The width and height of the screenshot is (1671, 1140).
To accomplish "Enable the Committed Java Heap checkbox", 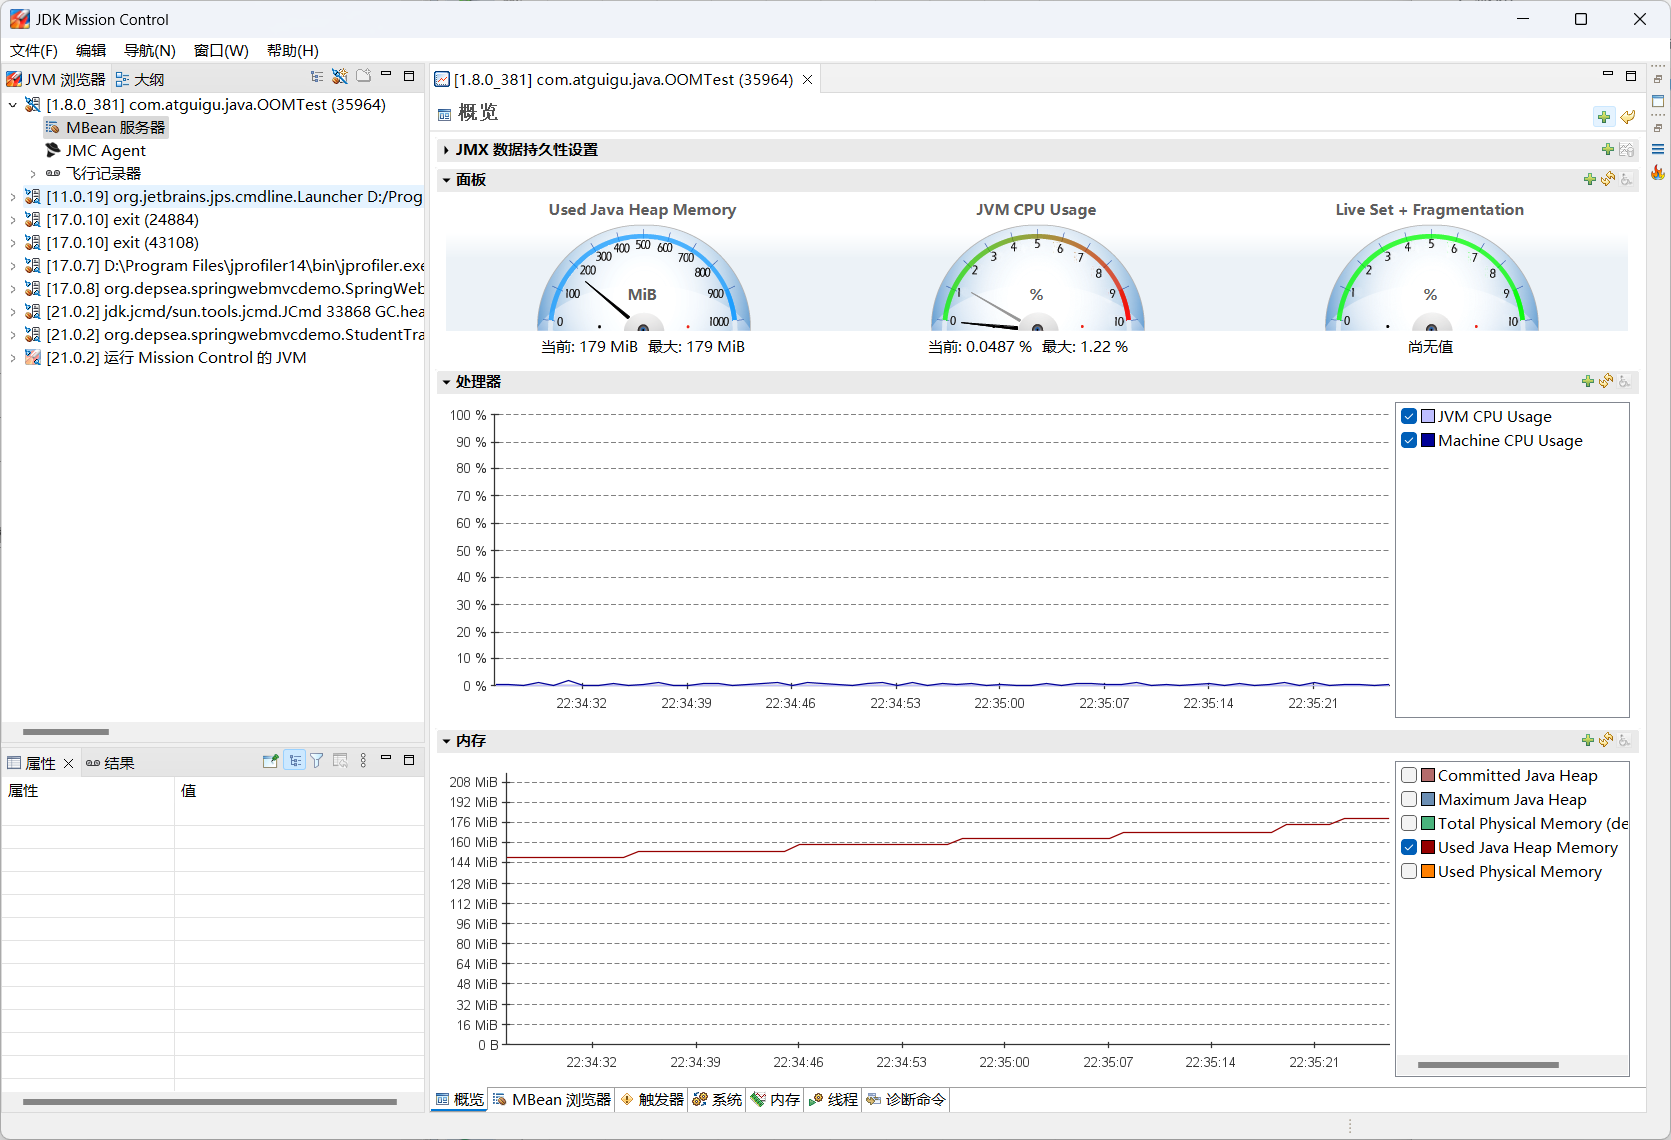I will (1409, 776).
